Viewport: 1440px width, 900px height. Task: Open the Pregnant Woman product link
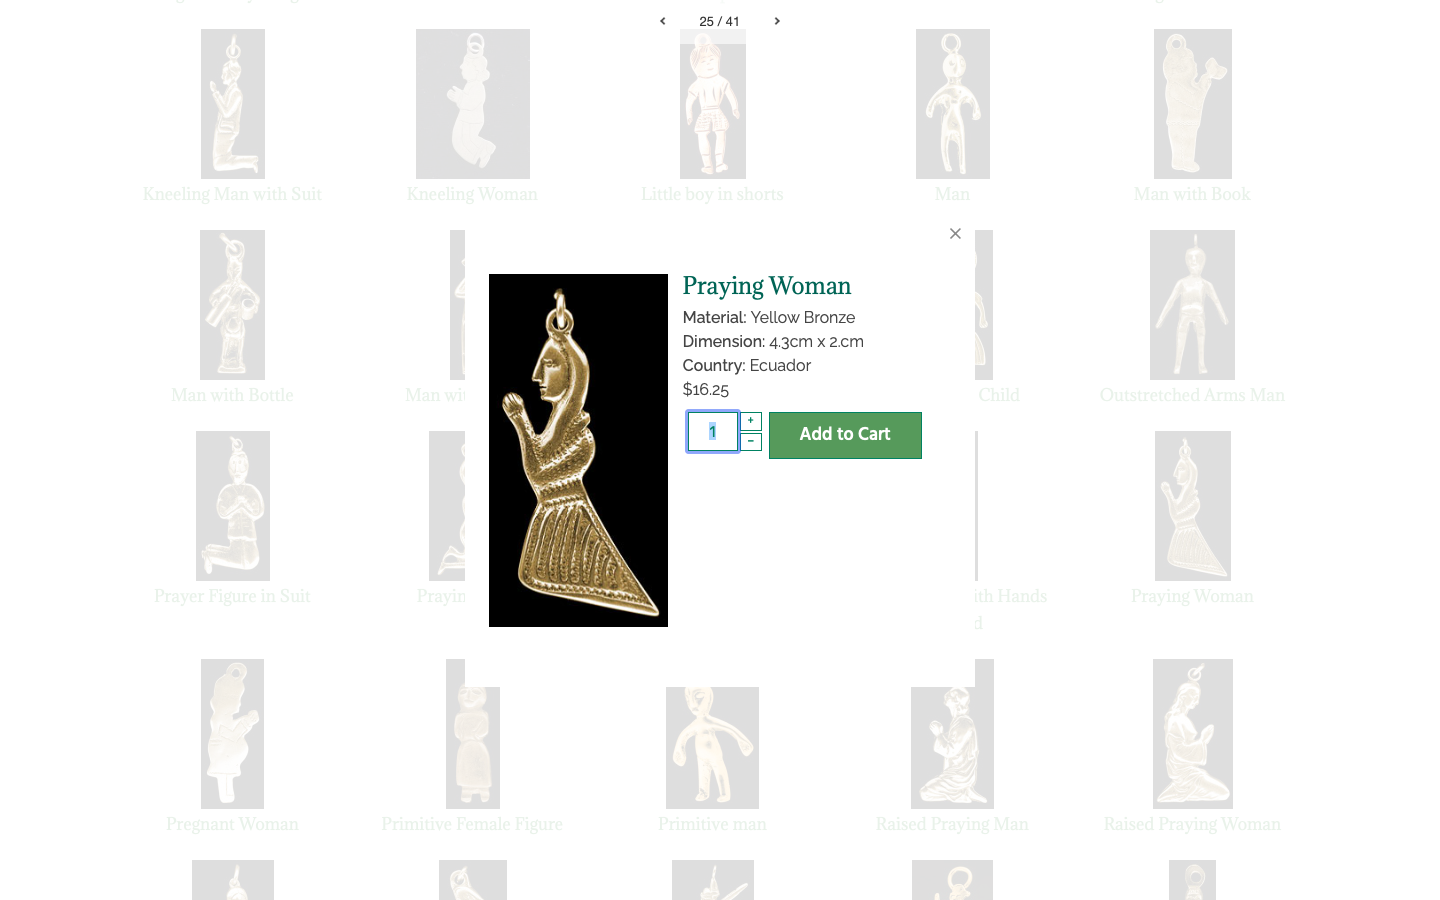(232, 824)
